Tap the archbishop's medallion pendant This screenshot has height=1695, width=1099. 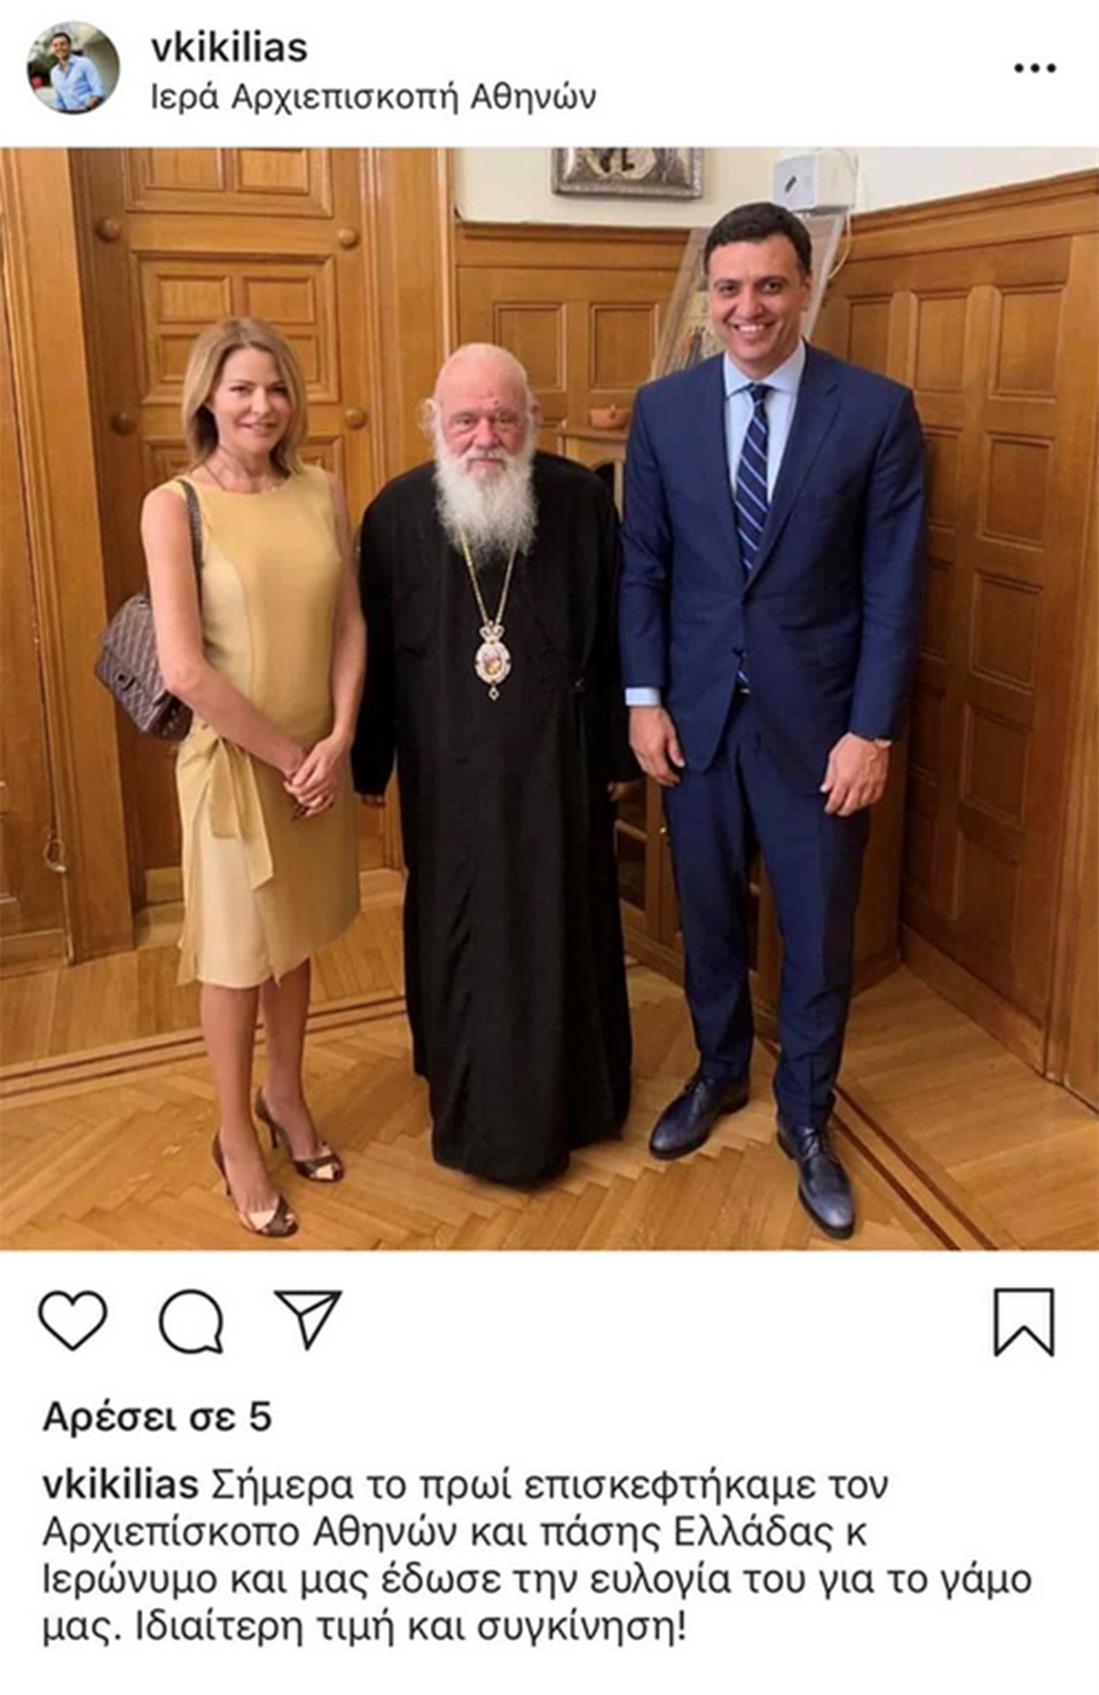click(493, 660)
